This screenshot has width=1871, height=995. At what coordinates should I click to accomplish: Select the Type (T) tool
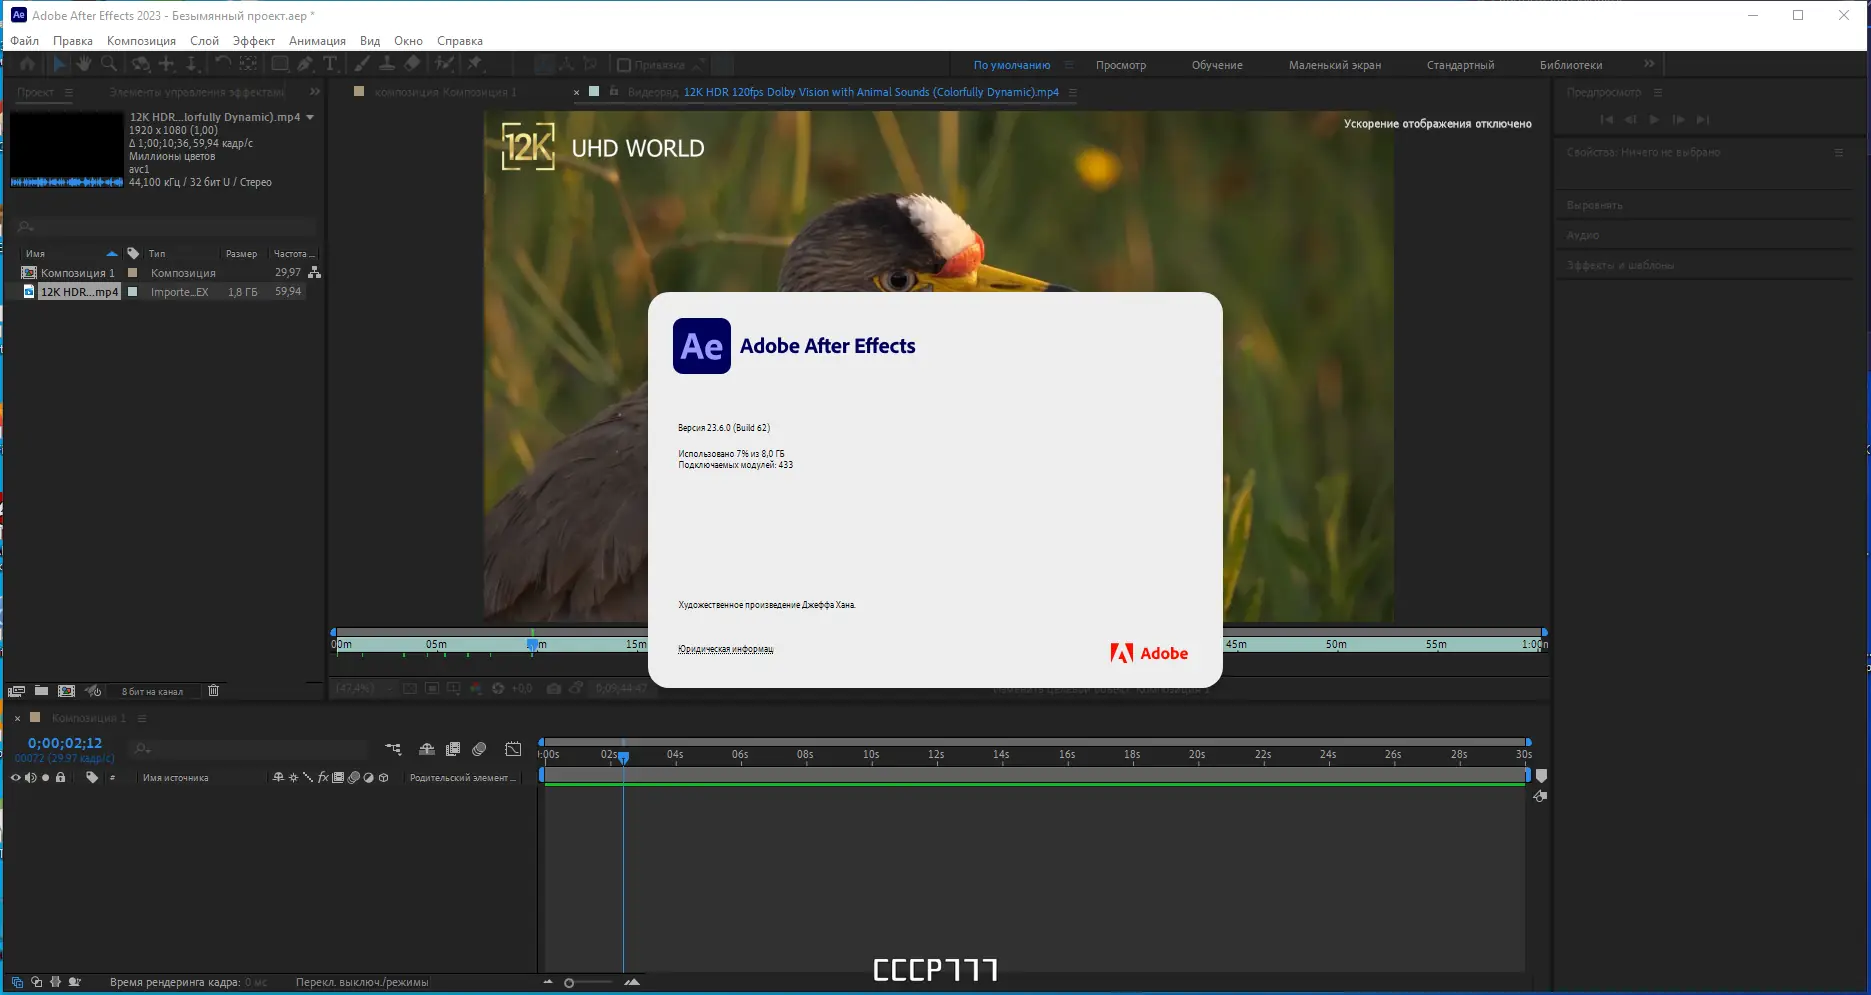point(329,64)
